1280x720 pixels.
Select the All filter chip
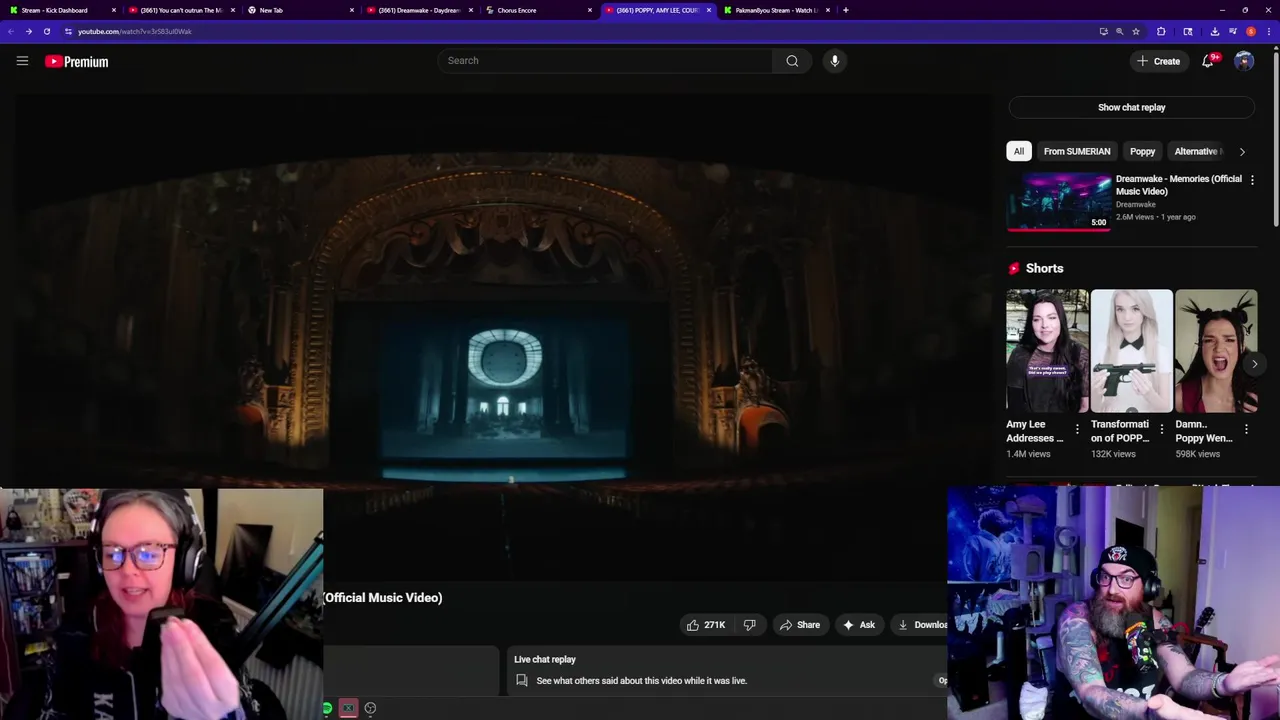pos(1018,151)
